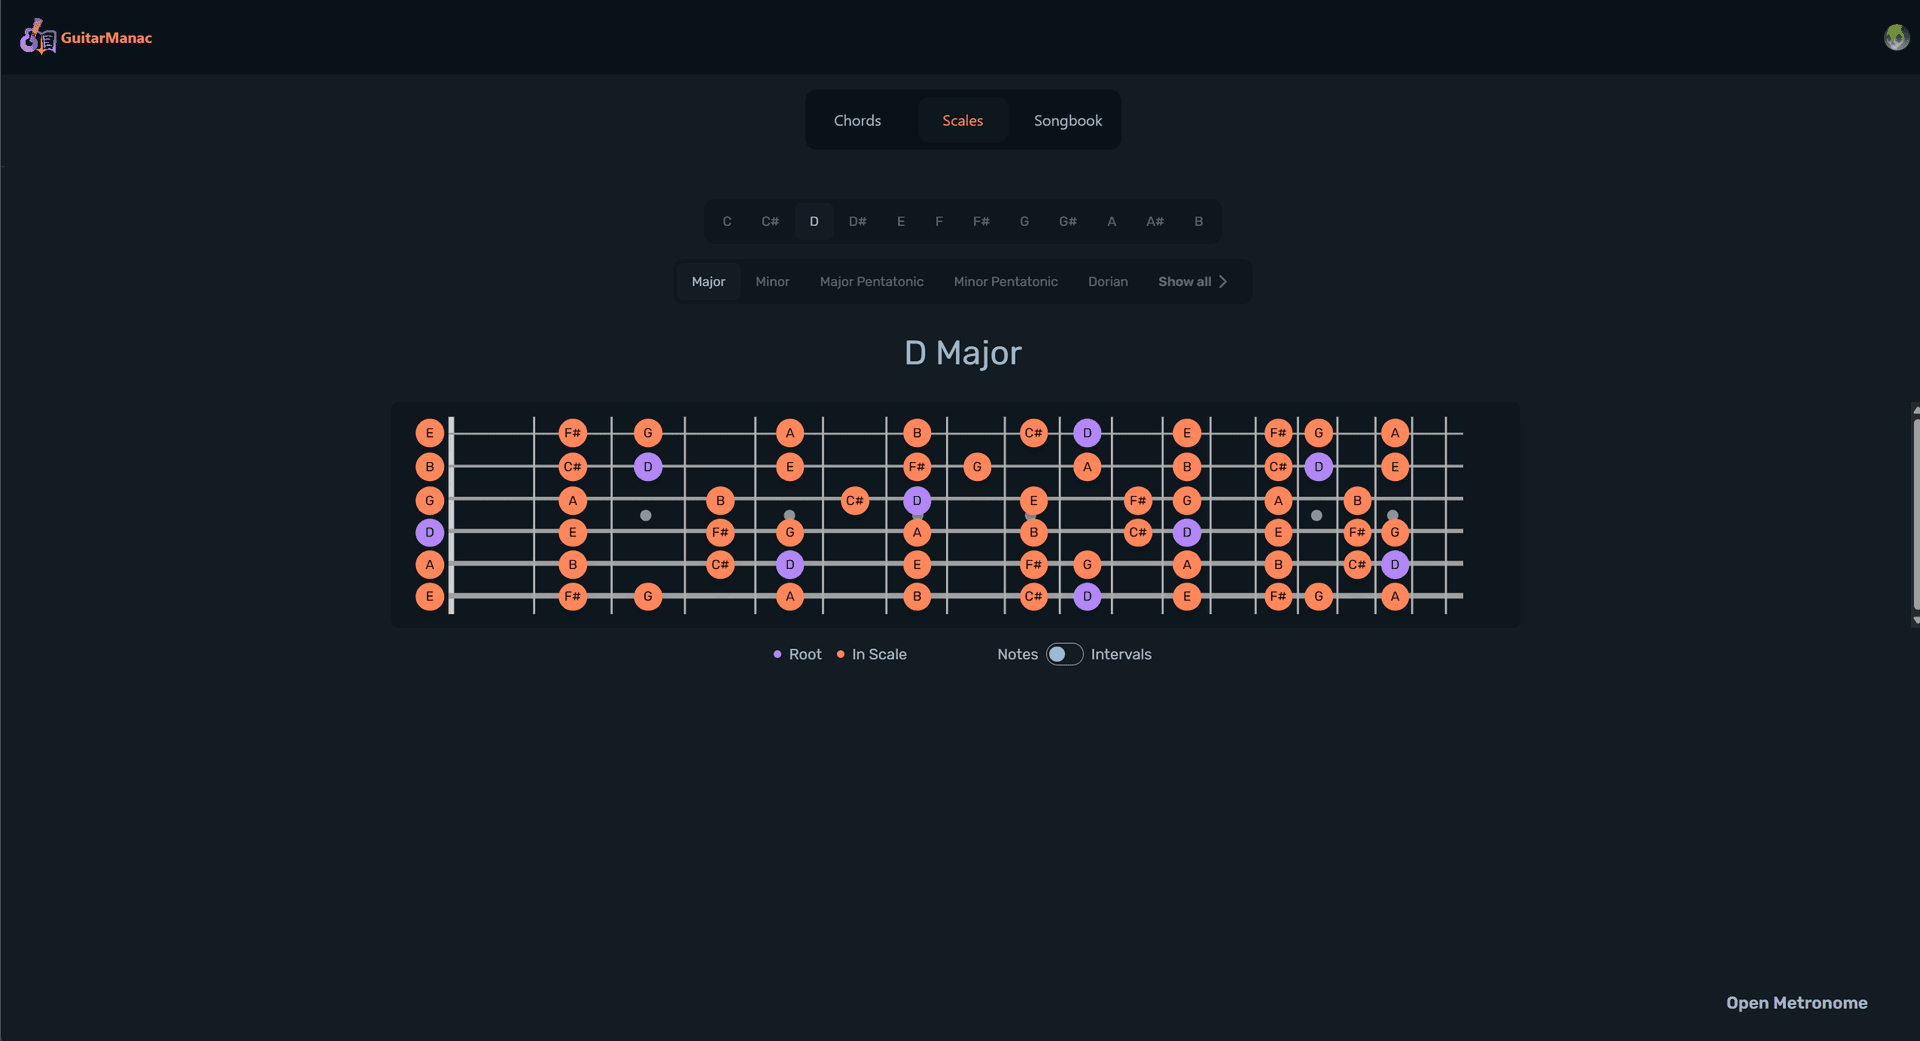Click the C# note on the high E string
1920x1041 pixels.
tap(1034, 432)
